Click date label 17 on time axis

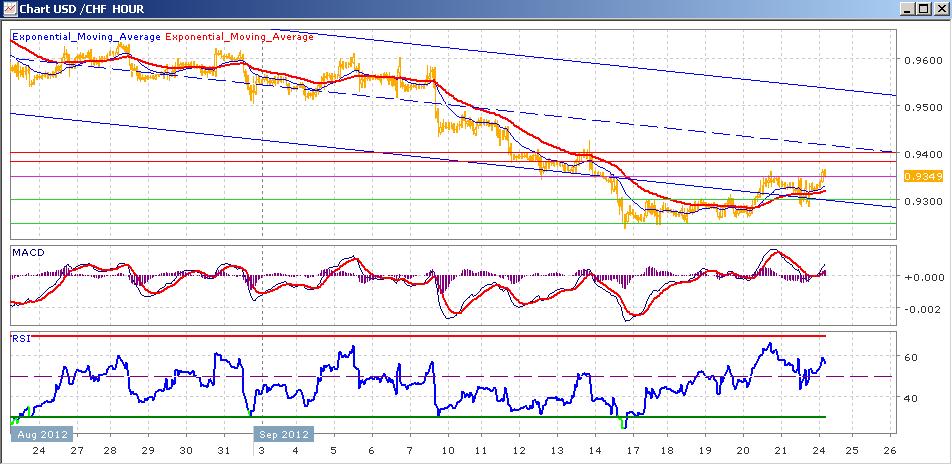click(633, 452)
